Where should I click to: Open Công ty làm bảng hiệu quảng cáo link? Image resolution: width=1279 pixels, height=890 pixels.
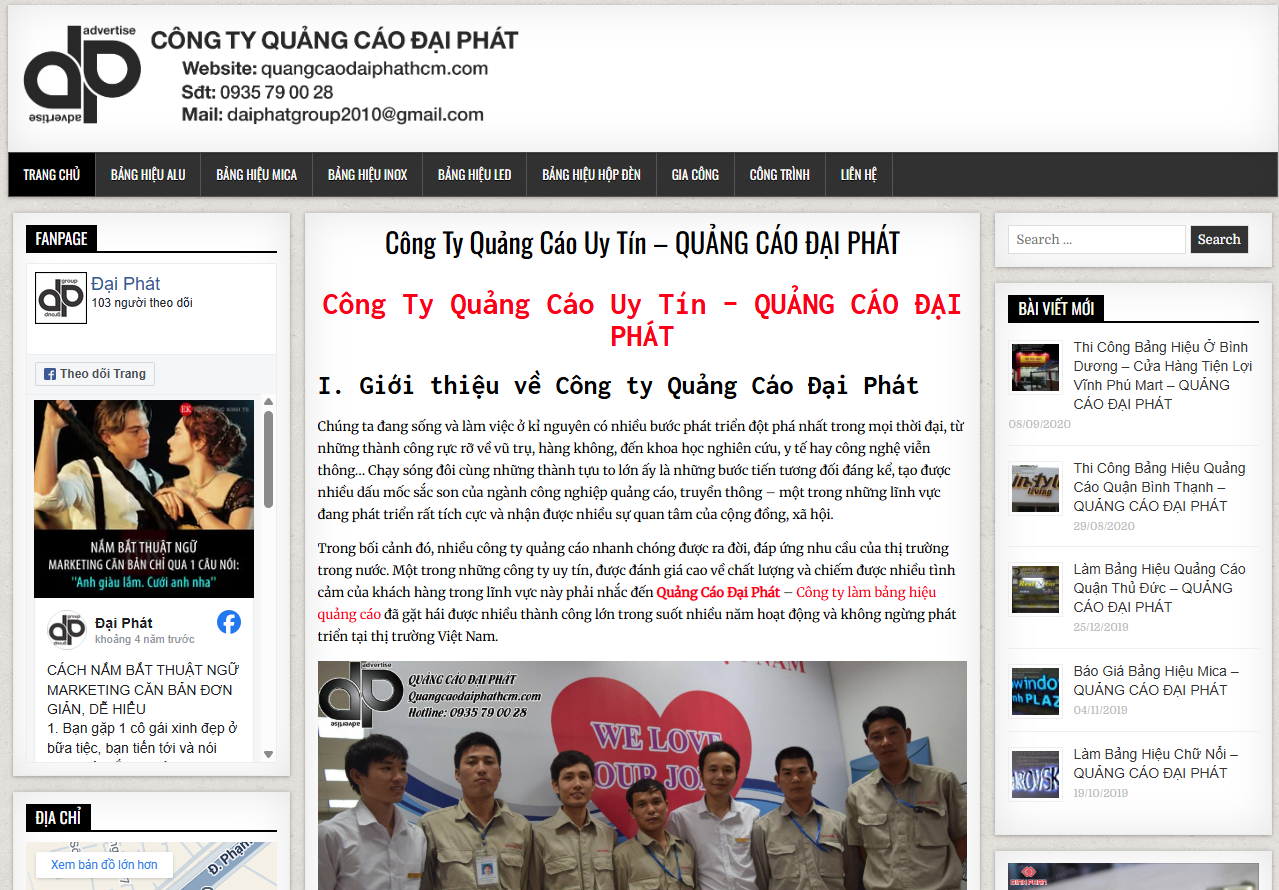coord(627,603)
